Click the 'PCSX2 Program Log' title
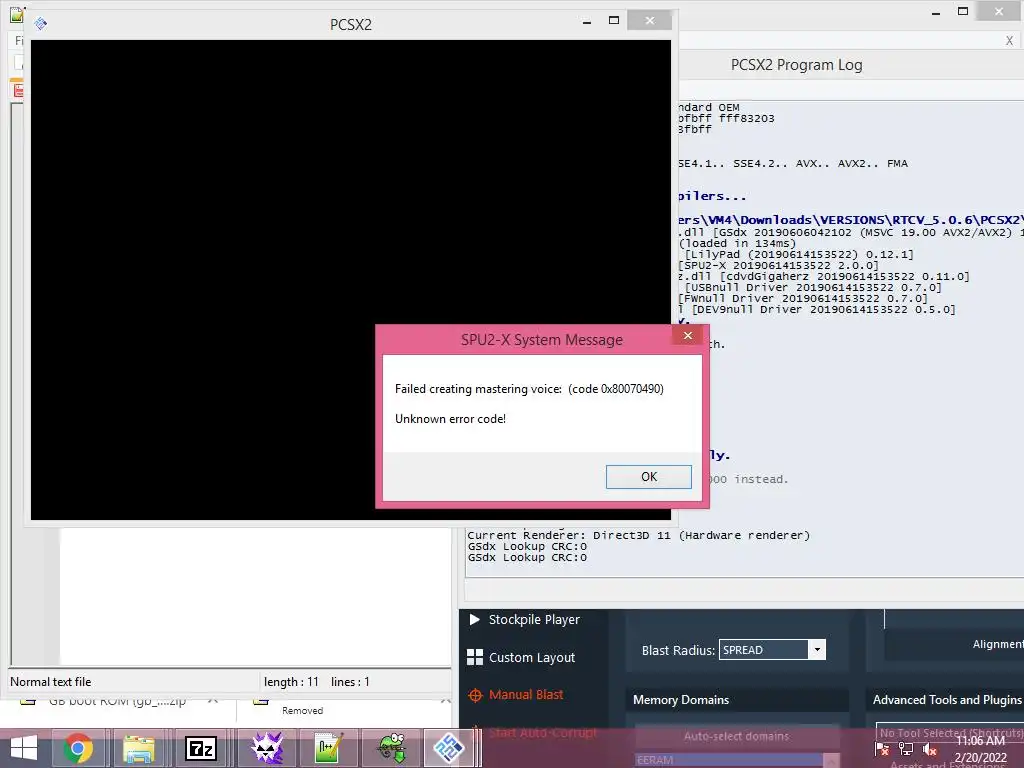Image resolution: width=1024 pixels, height=768 pixels. pyautogui.click(x=796, y=65)
